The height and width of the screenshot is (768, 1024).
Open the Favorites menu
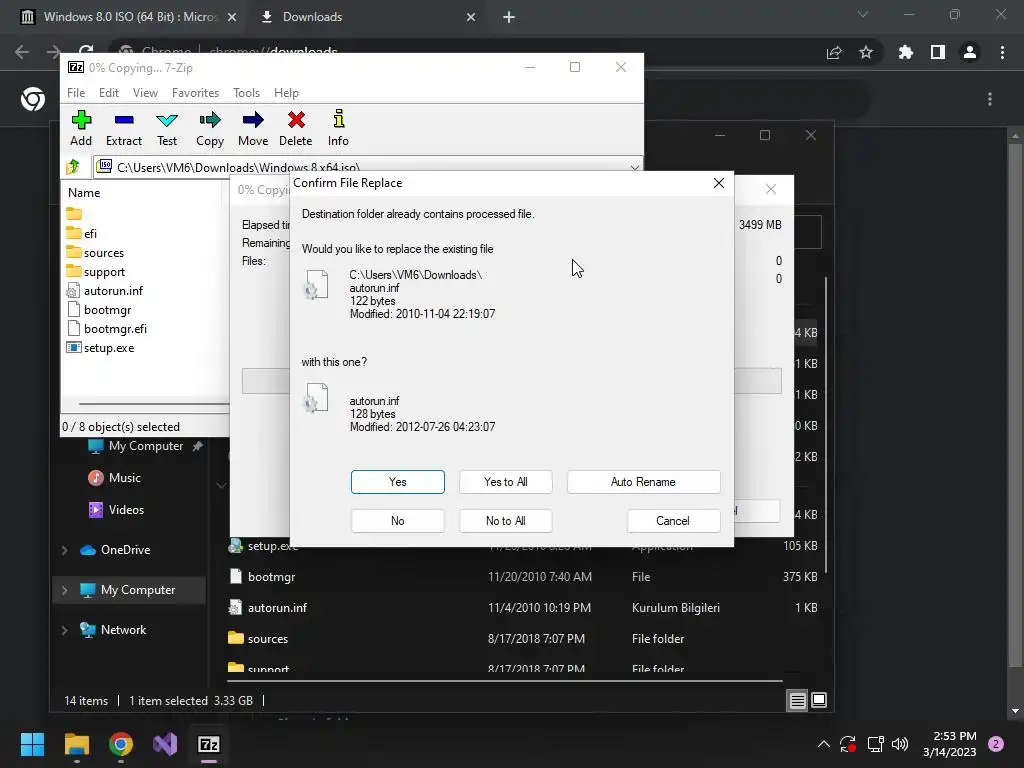[195, 93]
